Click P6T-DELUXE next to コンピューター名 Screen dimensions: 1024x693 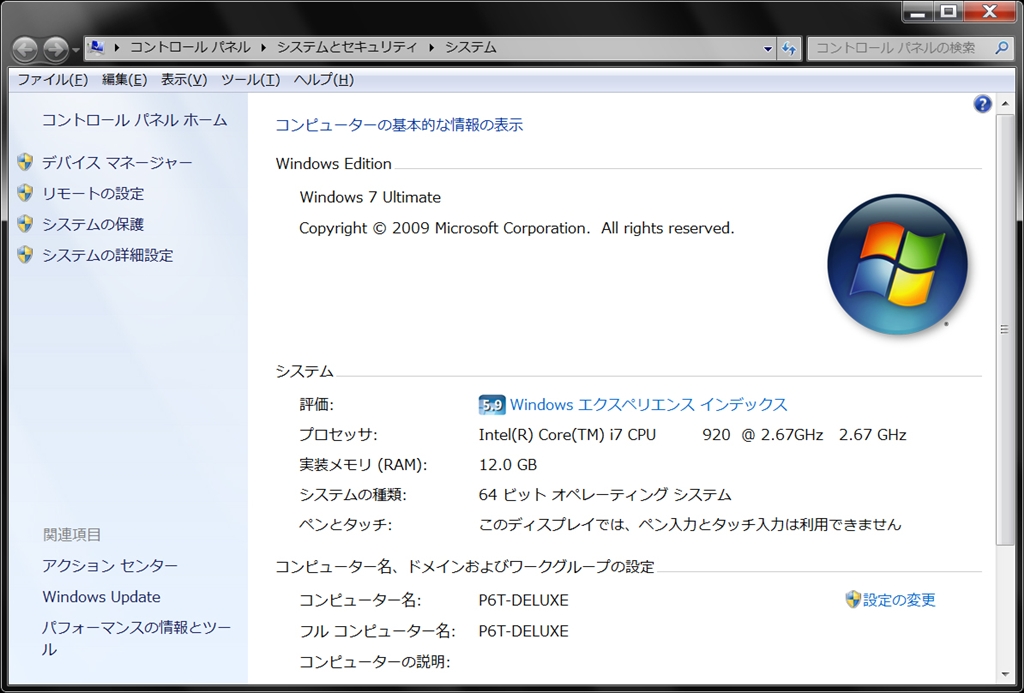coord(523,600)
